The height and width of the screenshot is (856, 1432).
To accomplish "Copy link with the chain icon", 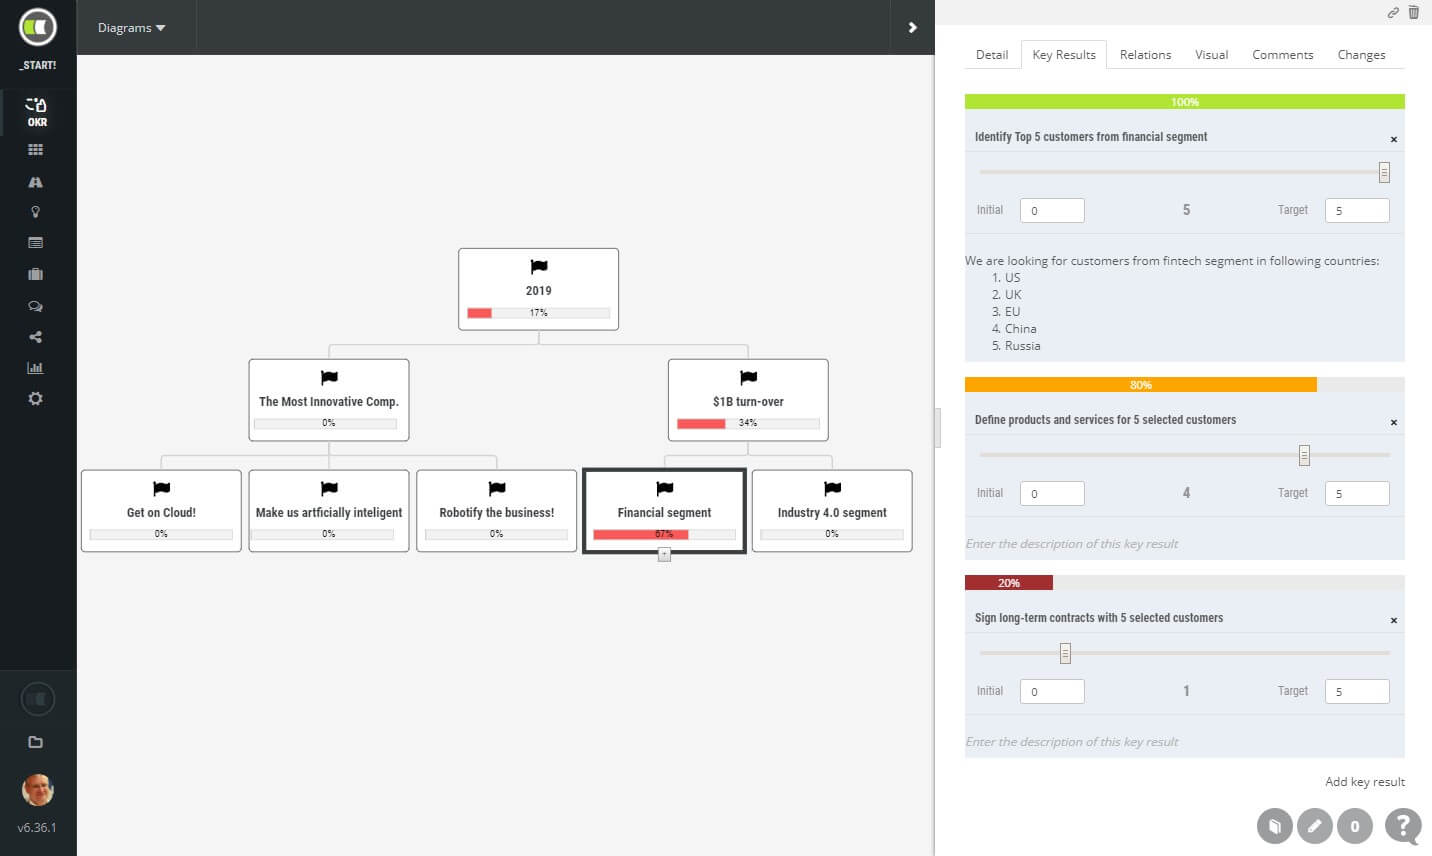I will [x=1393, y=13].
